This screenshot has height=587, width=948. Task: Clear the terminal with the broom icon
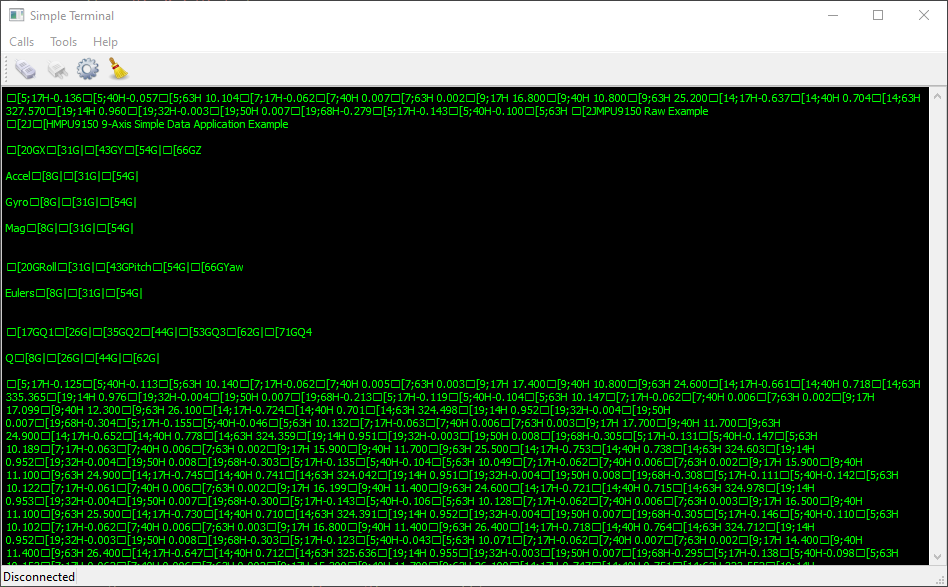pos(118,69)
